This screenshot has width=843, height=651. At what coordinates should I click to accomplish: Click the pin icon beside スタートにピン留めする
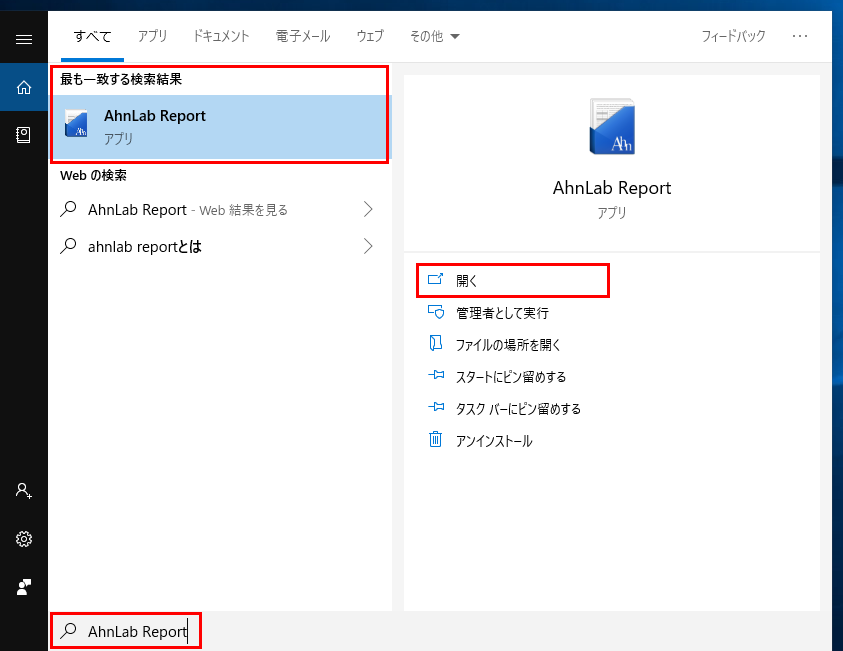(436, 375)
